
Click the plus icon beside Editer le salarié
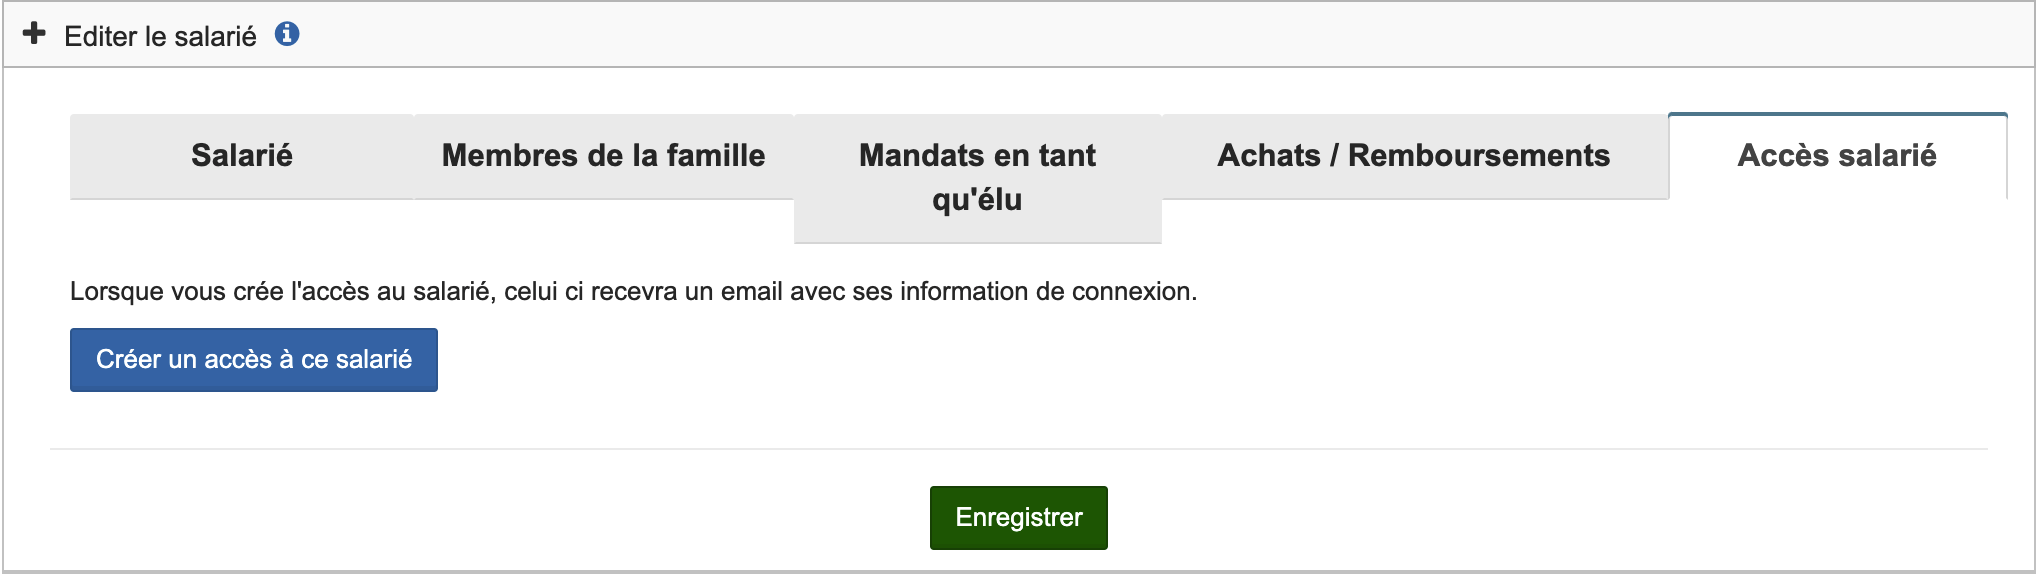[x=34, y=34]
